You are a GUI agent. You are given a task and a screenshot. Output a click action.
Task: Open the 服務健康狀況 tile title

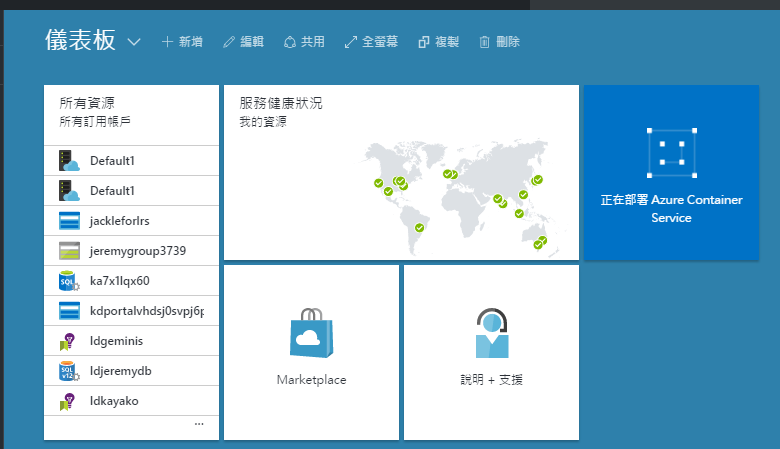(281, 103)
